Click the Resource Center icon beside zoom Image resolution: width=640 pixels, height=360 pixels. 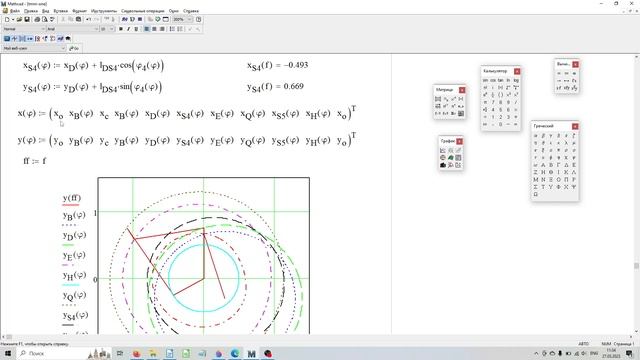point(165,19)
